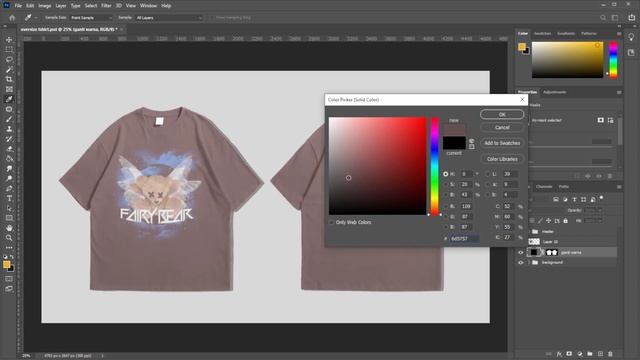Open the Color panel flyout menu
Image resolution: width=640 pixels, height=360 pixels.
pos(619,34)
